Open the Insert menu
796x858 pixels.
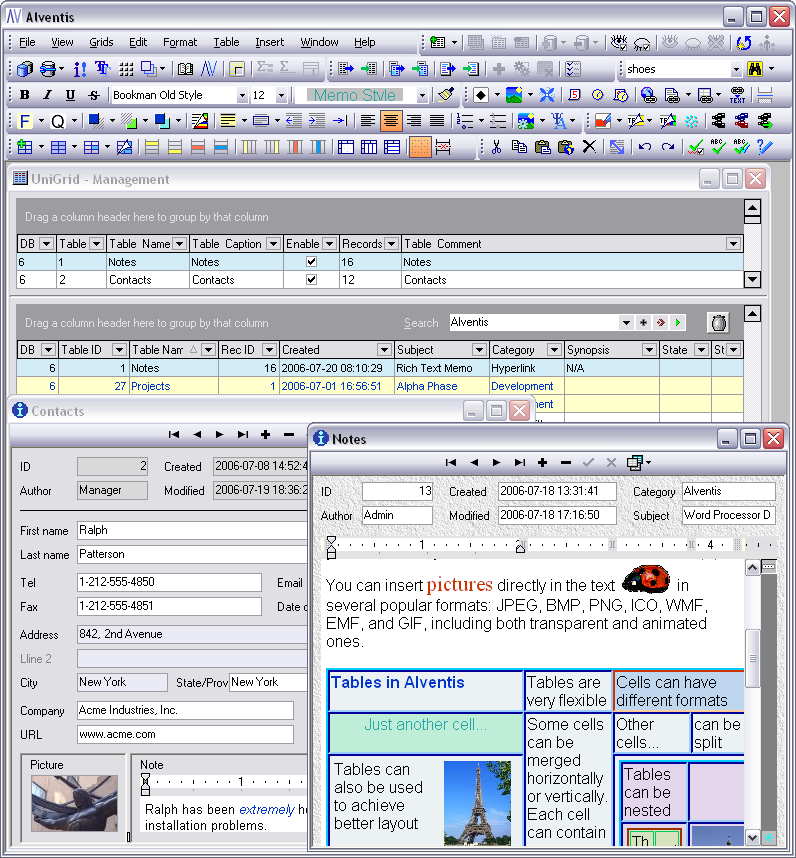(269, 42)
